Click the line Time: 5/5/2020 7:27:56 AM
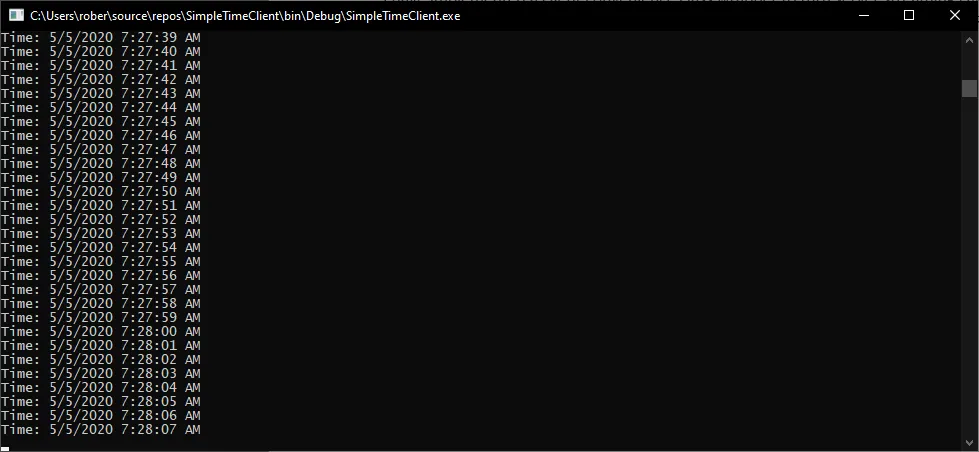 (x=101, y=275)
